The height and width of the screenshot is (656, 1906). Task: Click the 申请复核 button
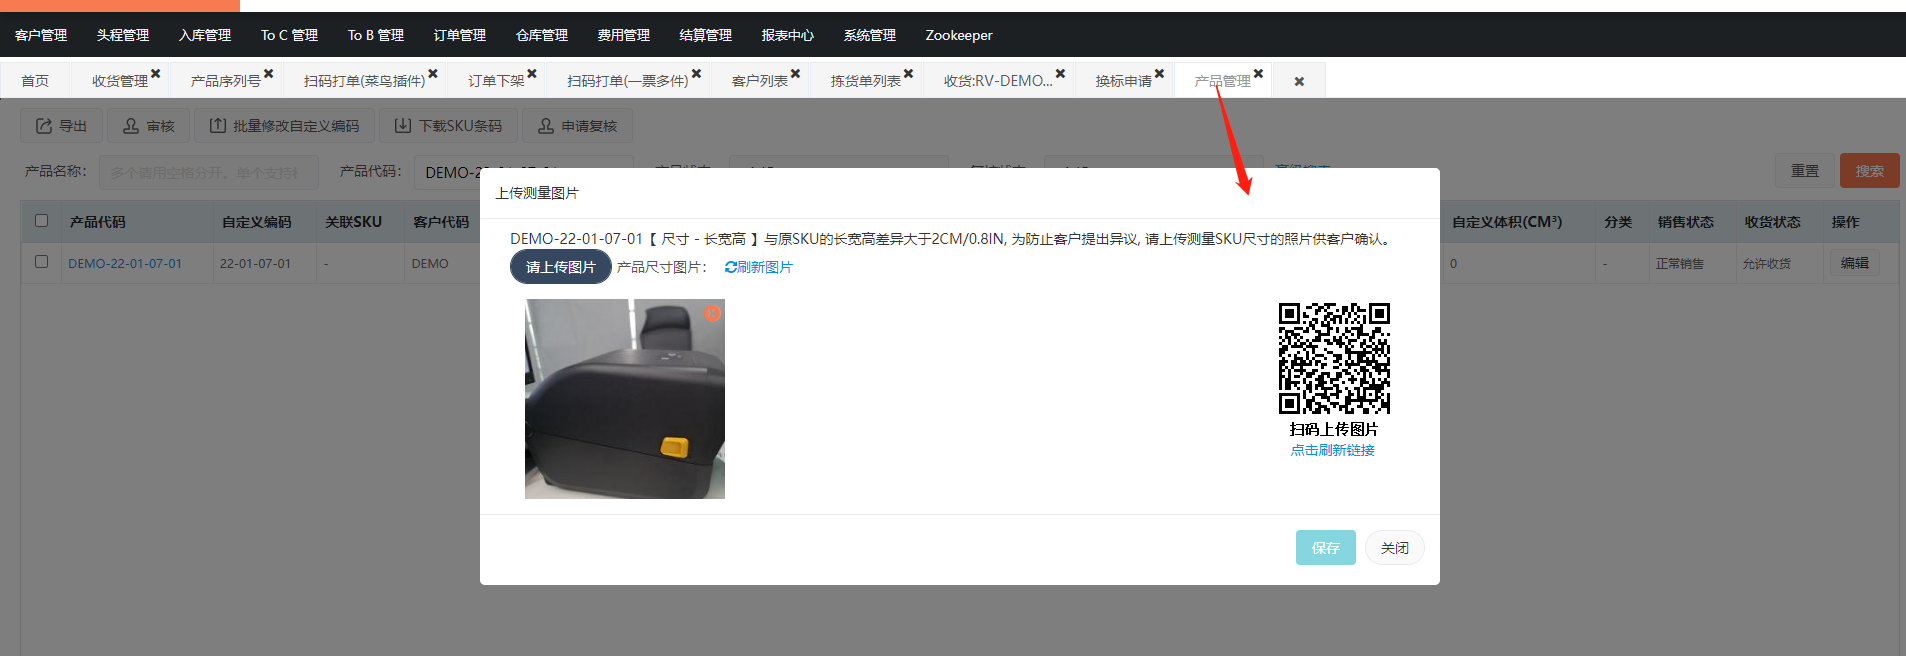click(577, 126)
